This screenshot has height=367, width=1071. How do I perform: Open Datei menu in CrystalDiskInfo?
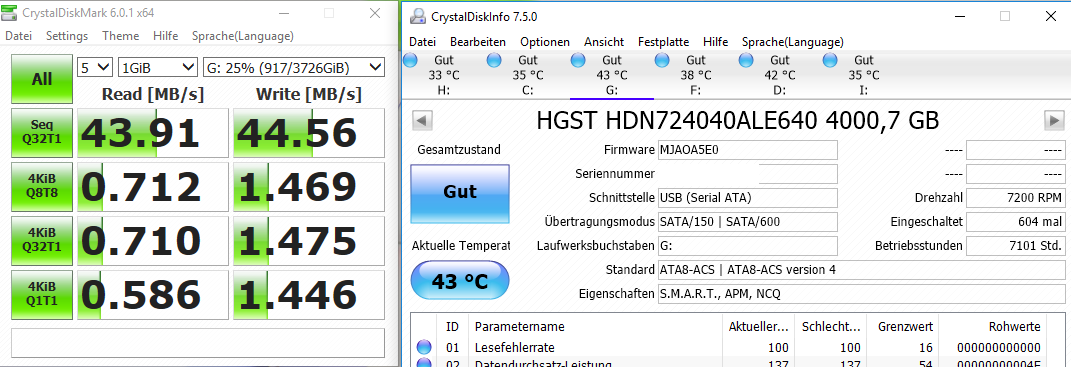422,42
